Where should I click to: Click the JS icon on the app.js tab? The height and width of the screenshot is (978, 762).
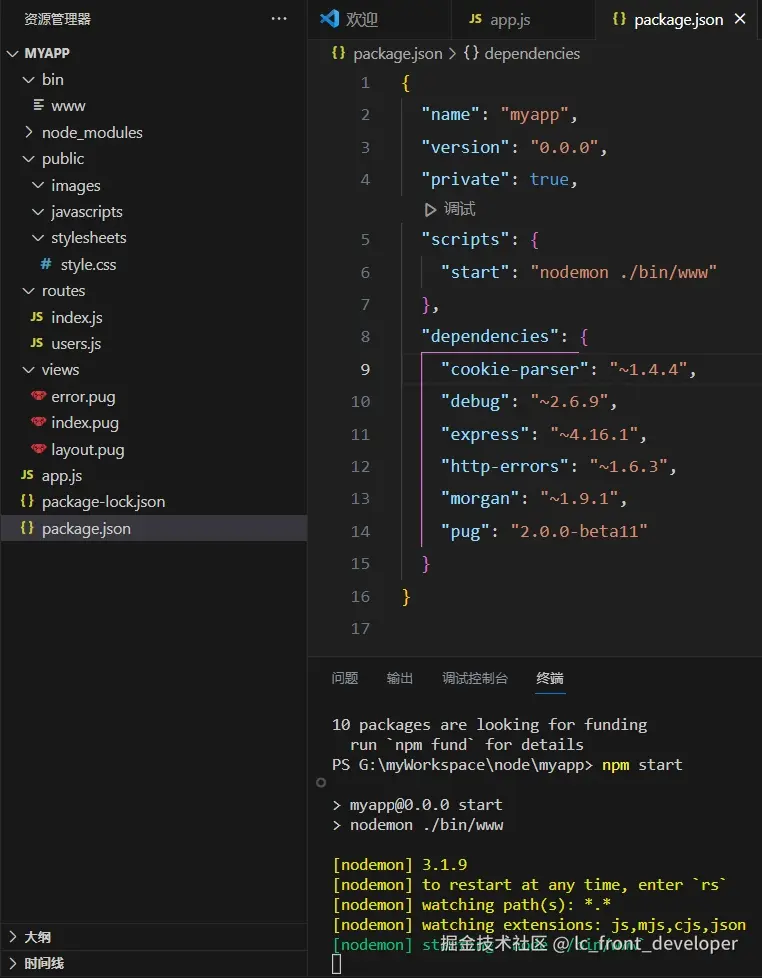[475, 19]
